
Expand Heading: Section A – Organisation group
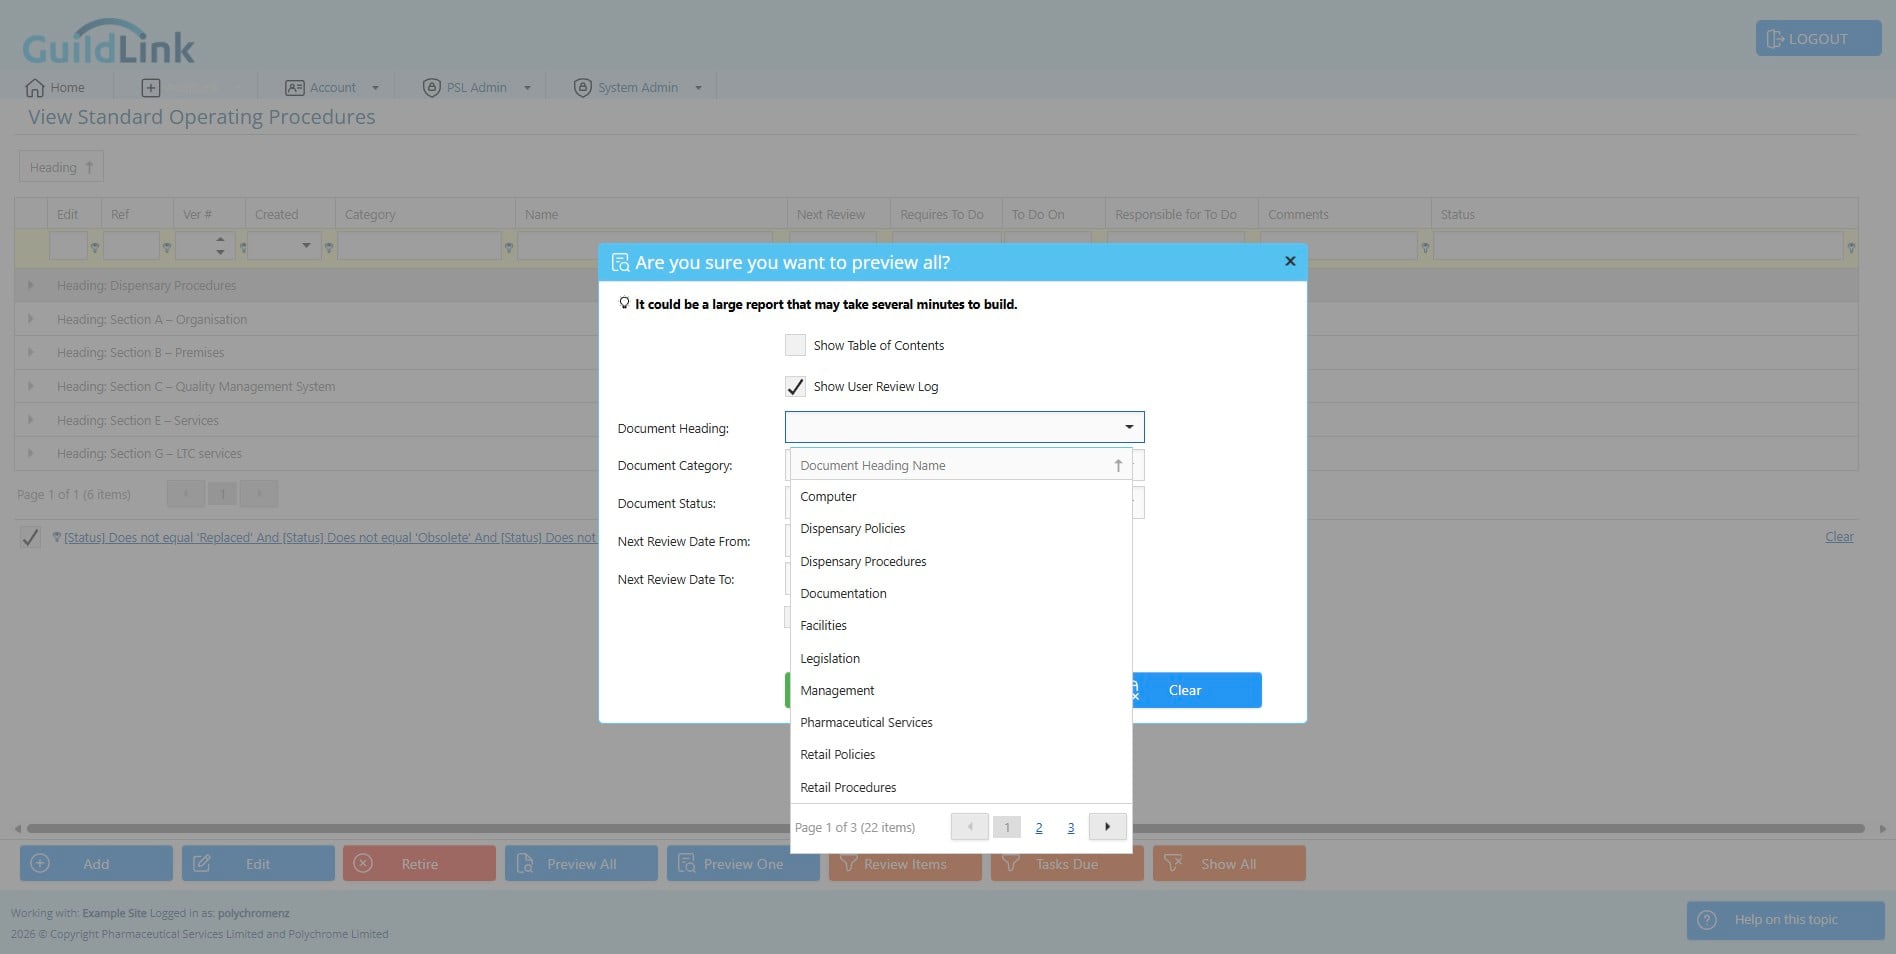pyautogui.click(x=31, y=319)
